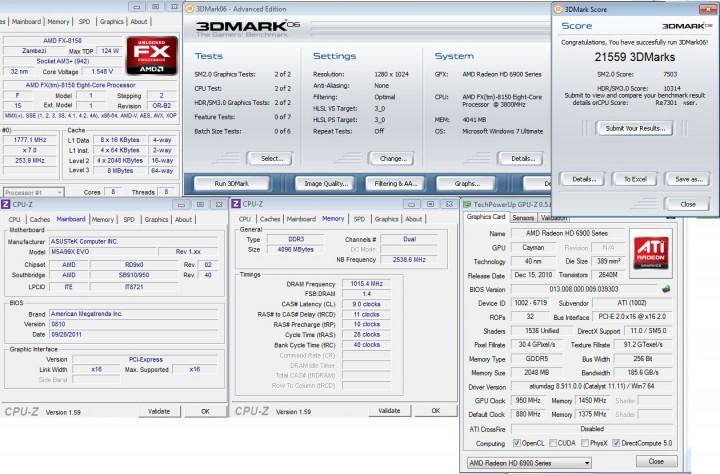Click Select... under Tests in 3DMark06
Screen dimensions: 720x474
(271, 158)
